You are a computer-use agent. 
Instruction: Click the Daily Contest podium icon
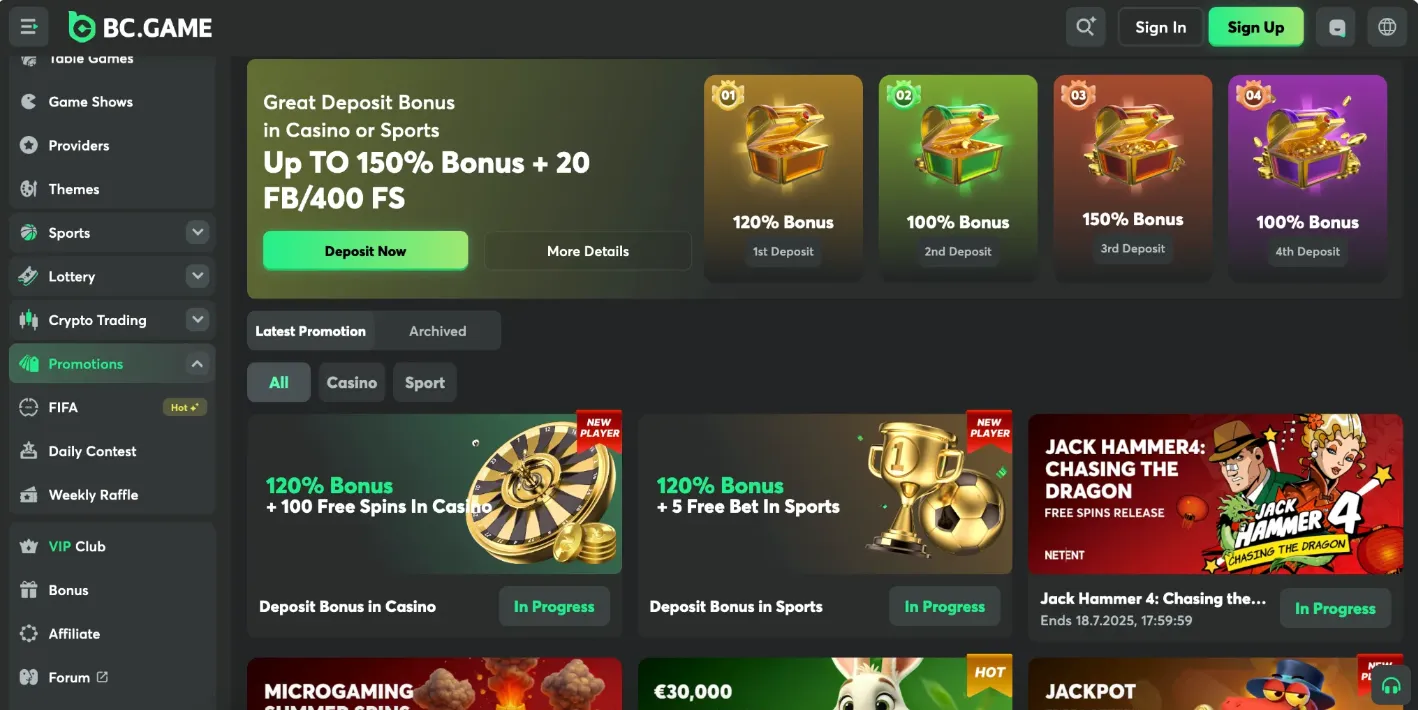29,451
